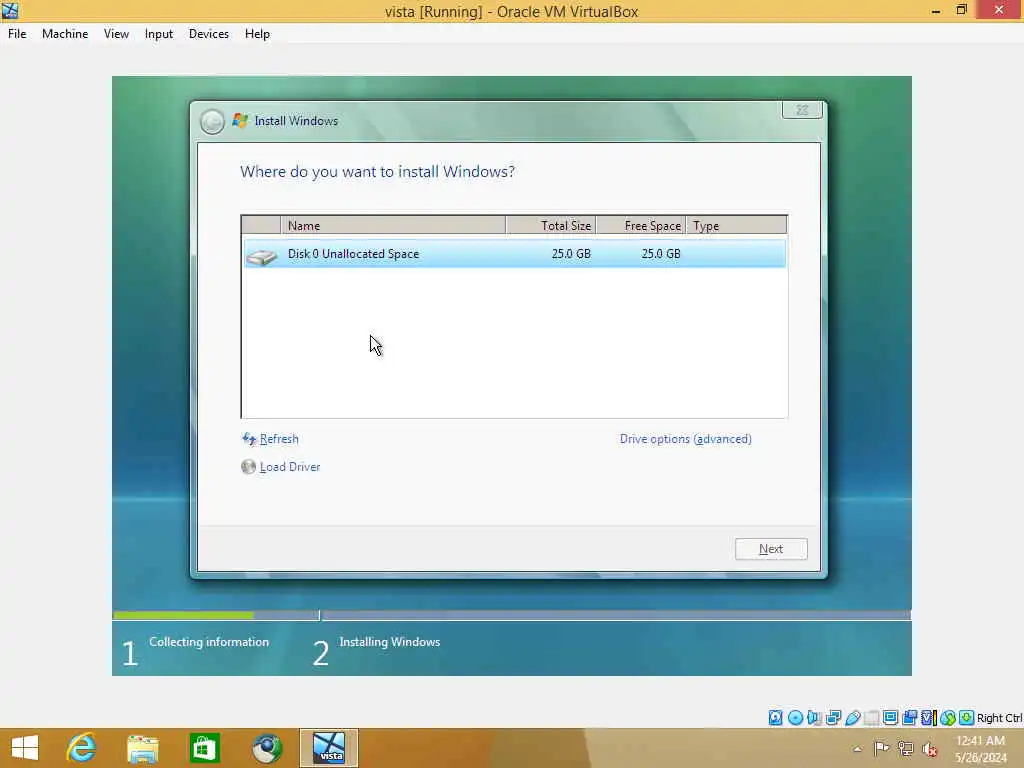Viewport: 1024px width, 768px height.
Task: Select the Disk 0 Unallocated Space row
Action: [514, 253]
